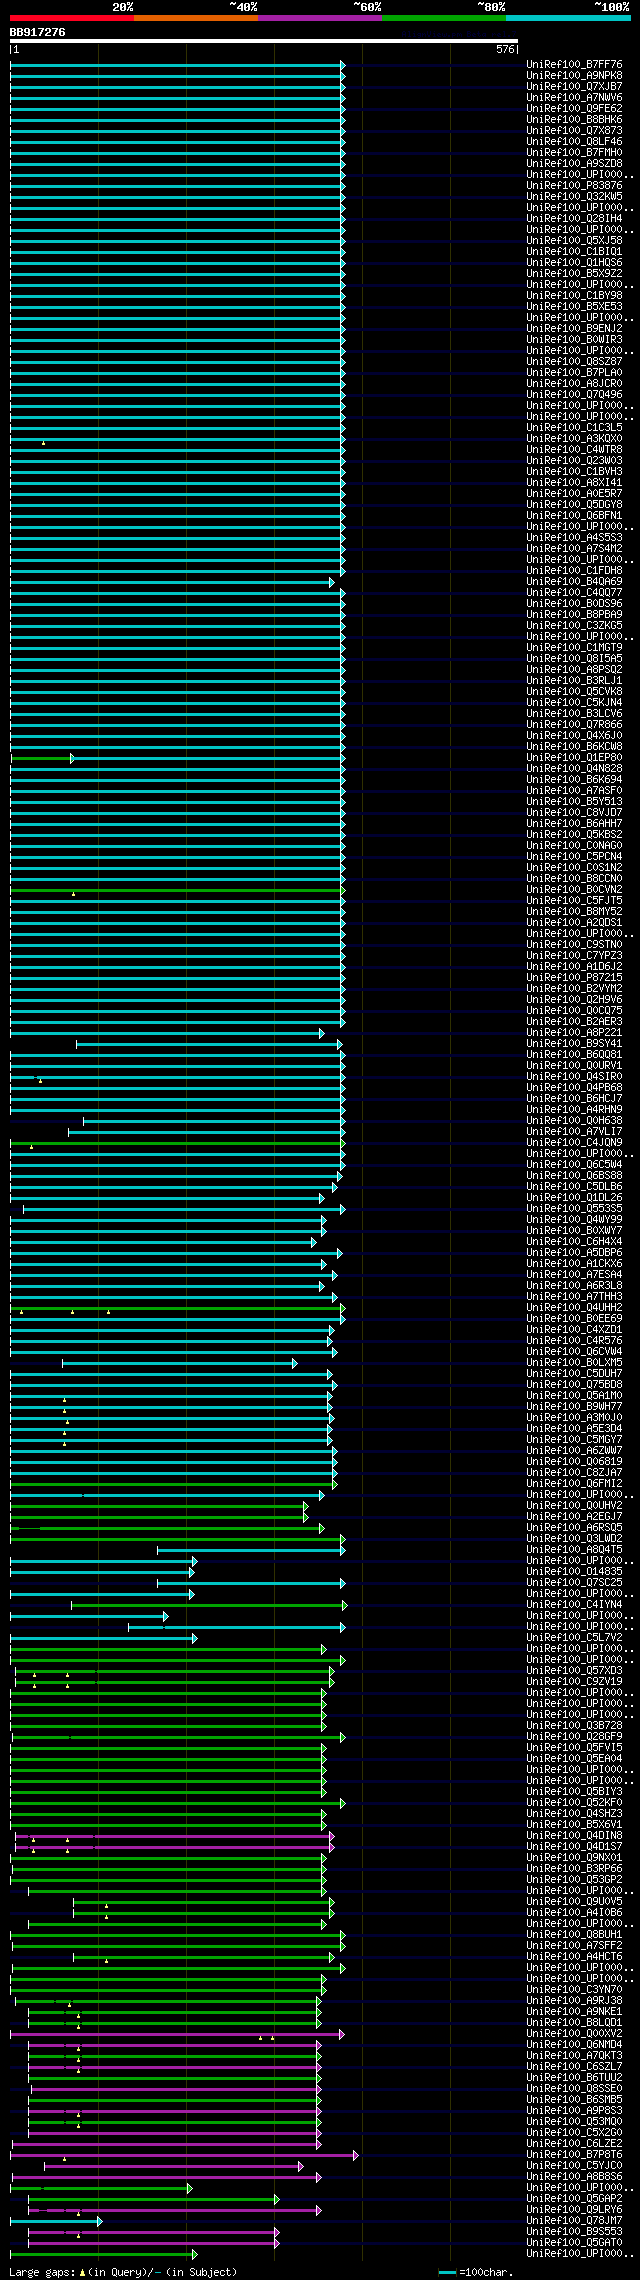Select label UniRef100_Q00XV2
640x2280 pixels.
pos(574,2033)
